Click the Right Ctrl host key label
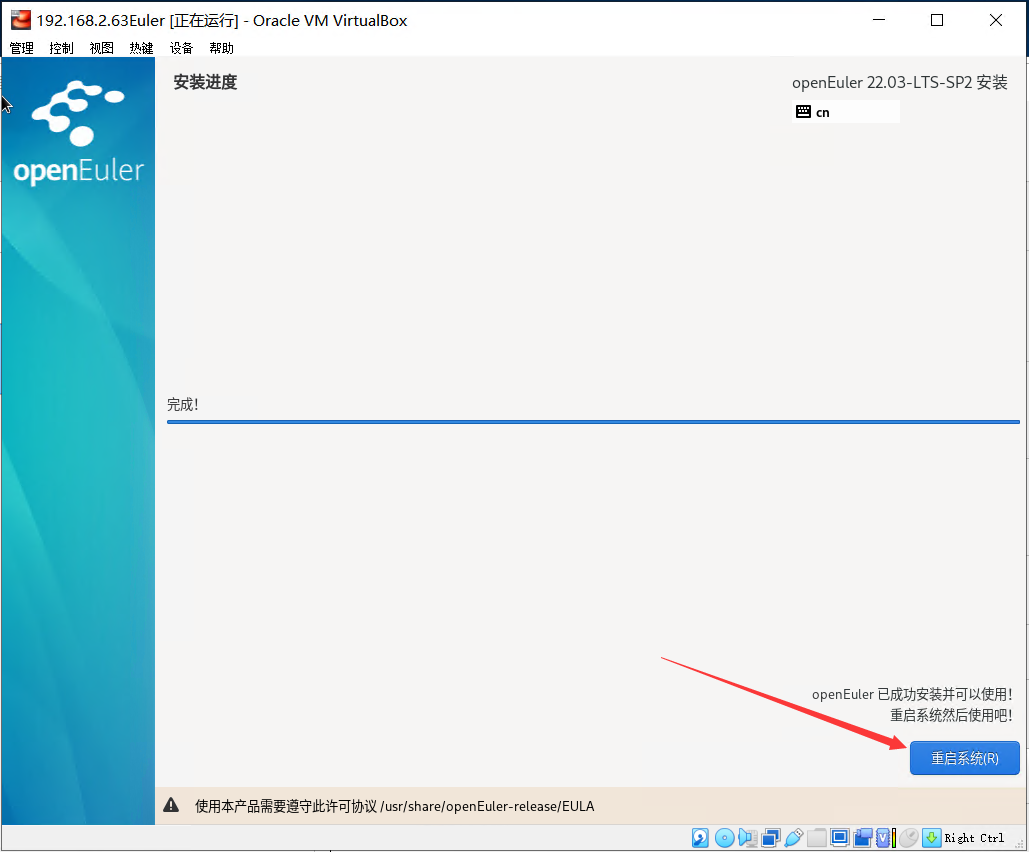 pos(974,838)
